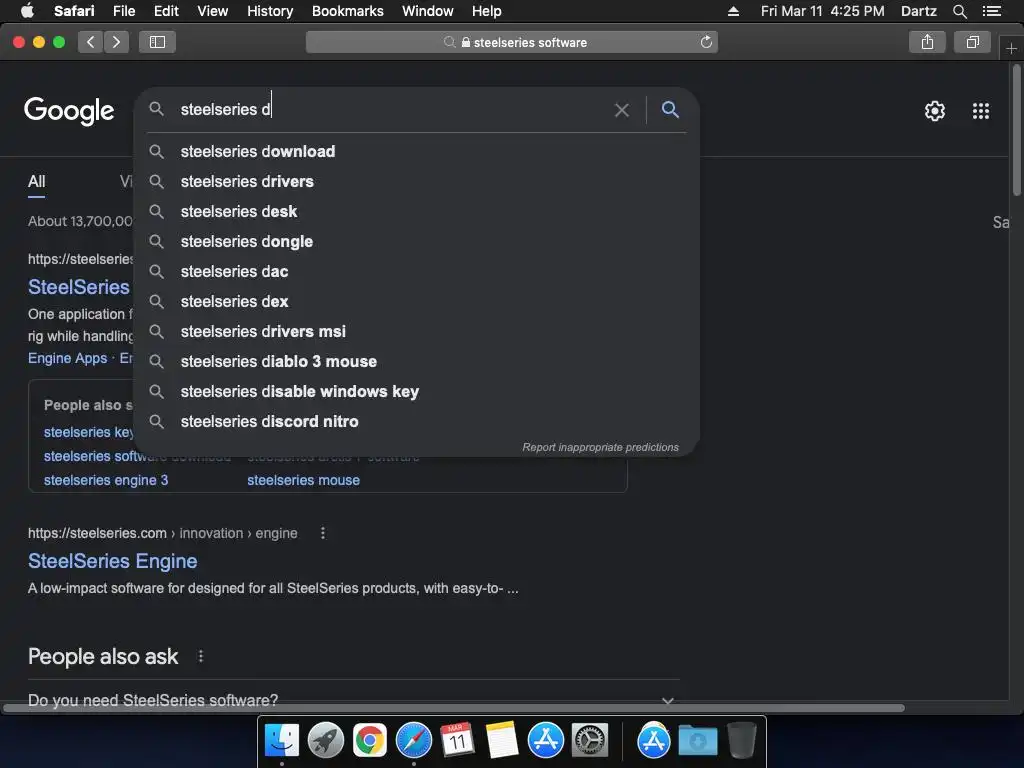Open Launchpad rocket in the dock

pyautogui.click(x=326, y=741)
